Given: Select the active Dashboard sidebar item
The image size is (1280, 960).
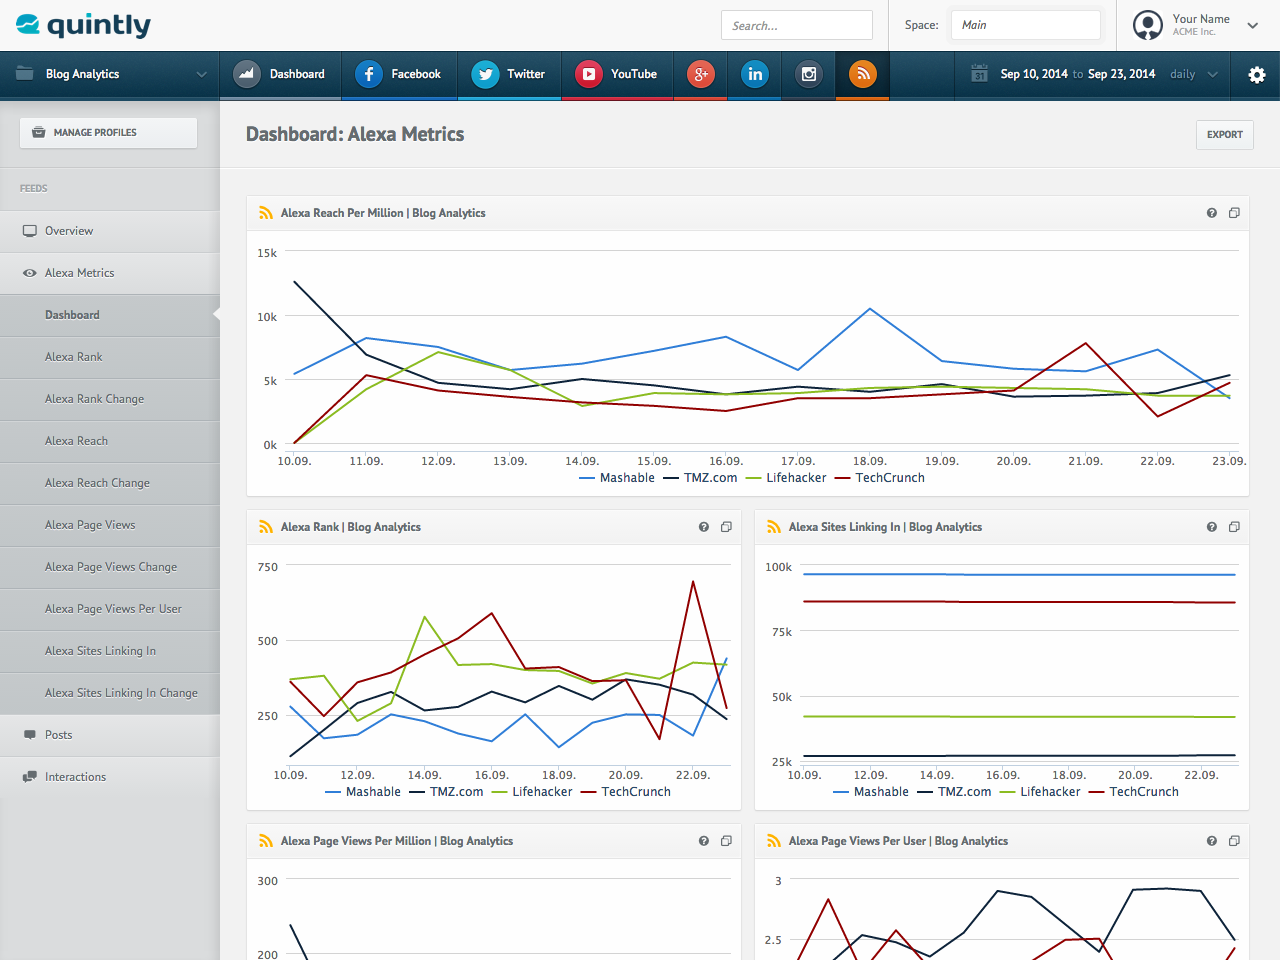Looking at the screenshot, I should pos(110,315).
